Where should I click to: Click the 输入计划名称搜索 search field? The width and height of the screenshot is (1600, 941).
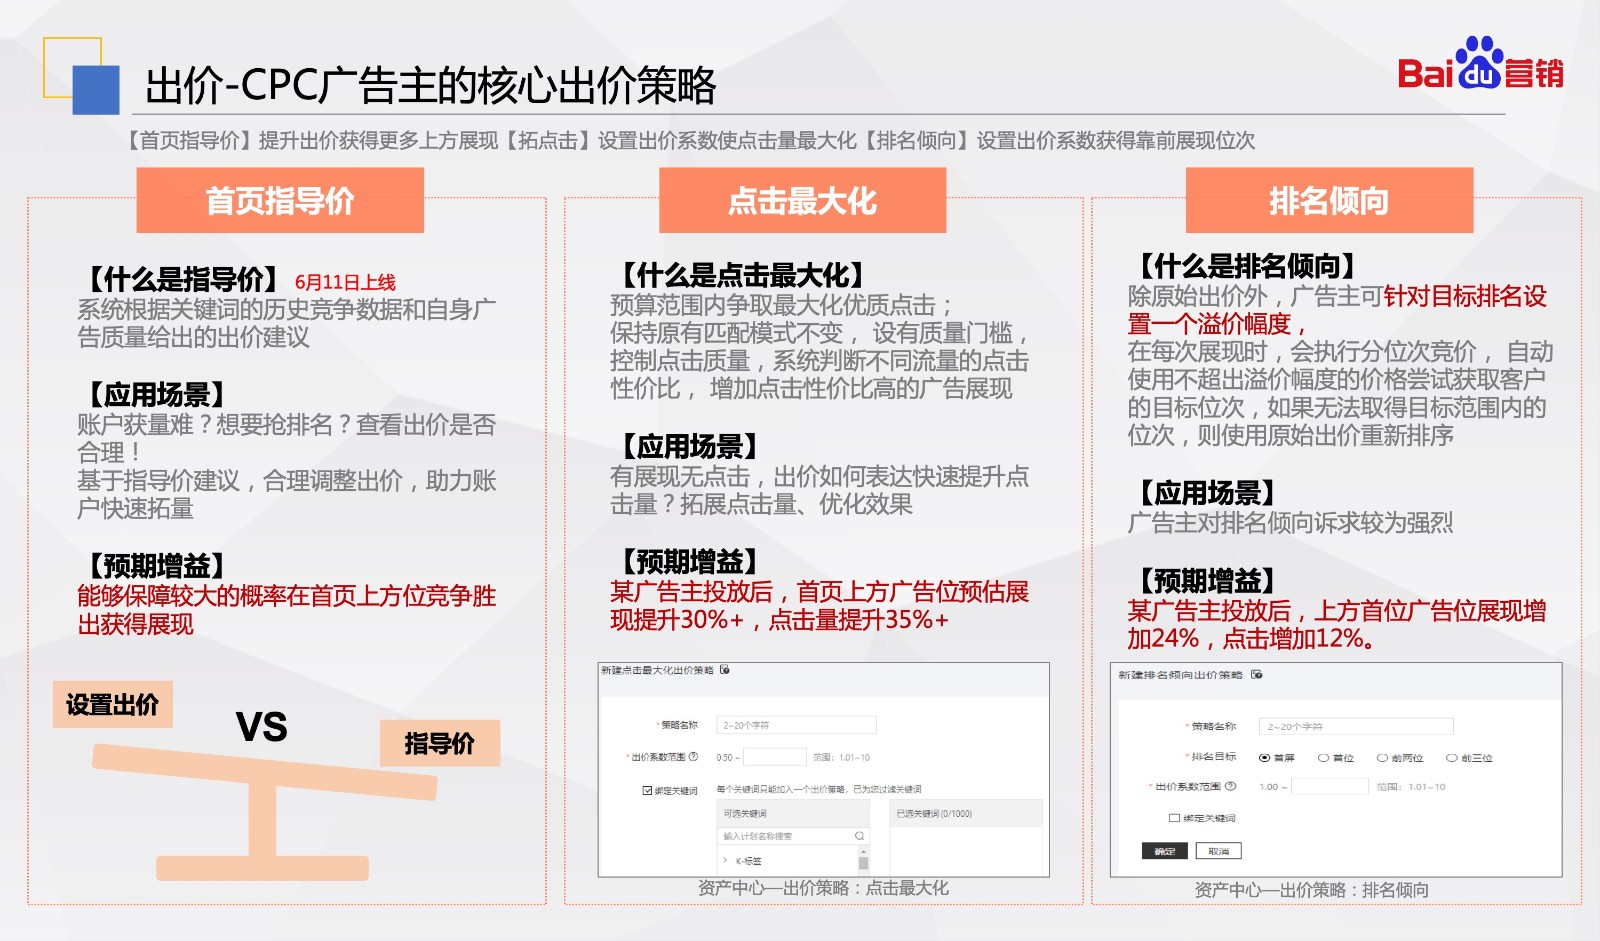(x=795, y=836)
